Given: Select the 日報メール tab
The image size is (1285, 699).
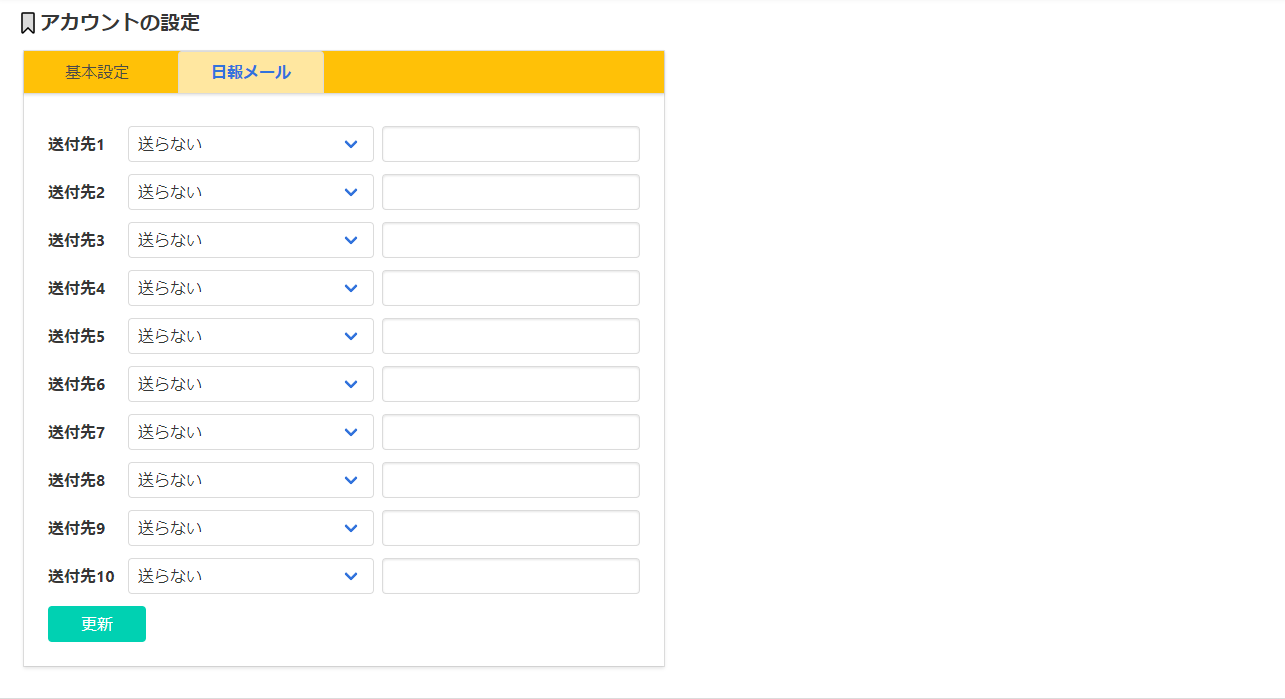Looking at the screenshot, I should pos(251,72).
